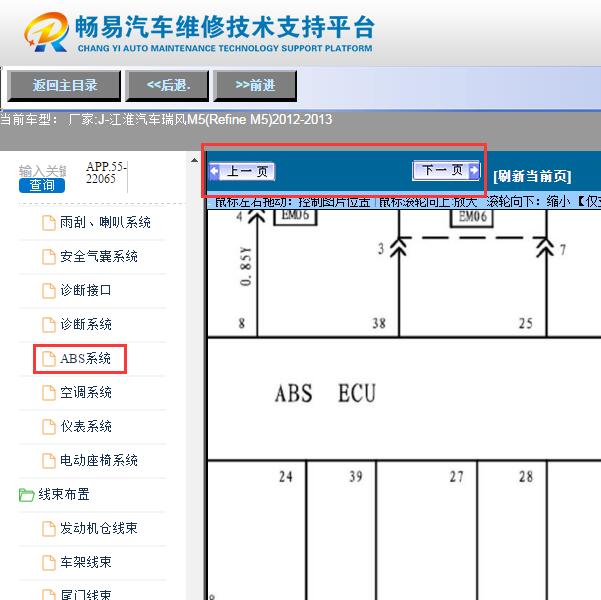Click pin 39 on ABS ECU diagram
Screen dimensions: 601x600
356,477
